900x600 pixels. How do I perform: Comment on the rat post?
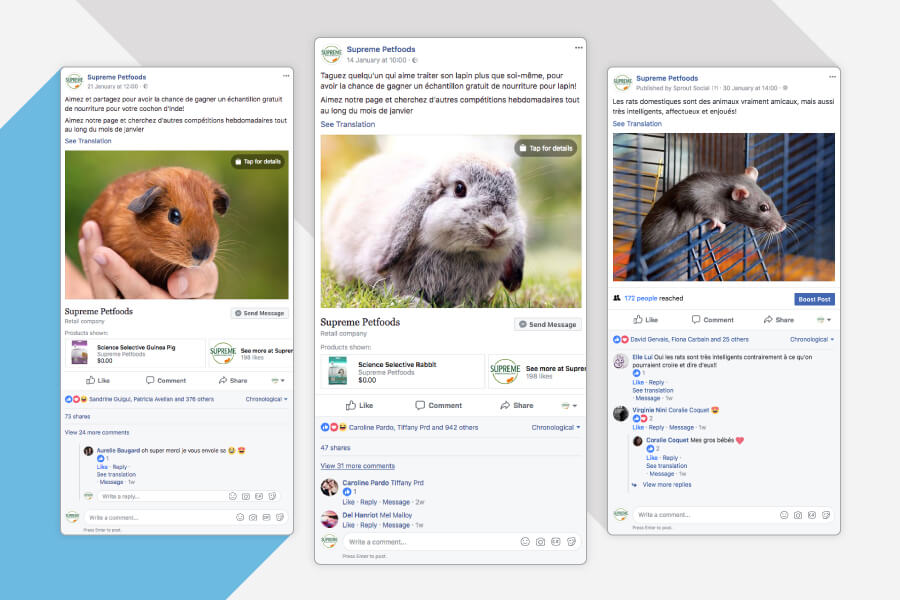712,320
